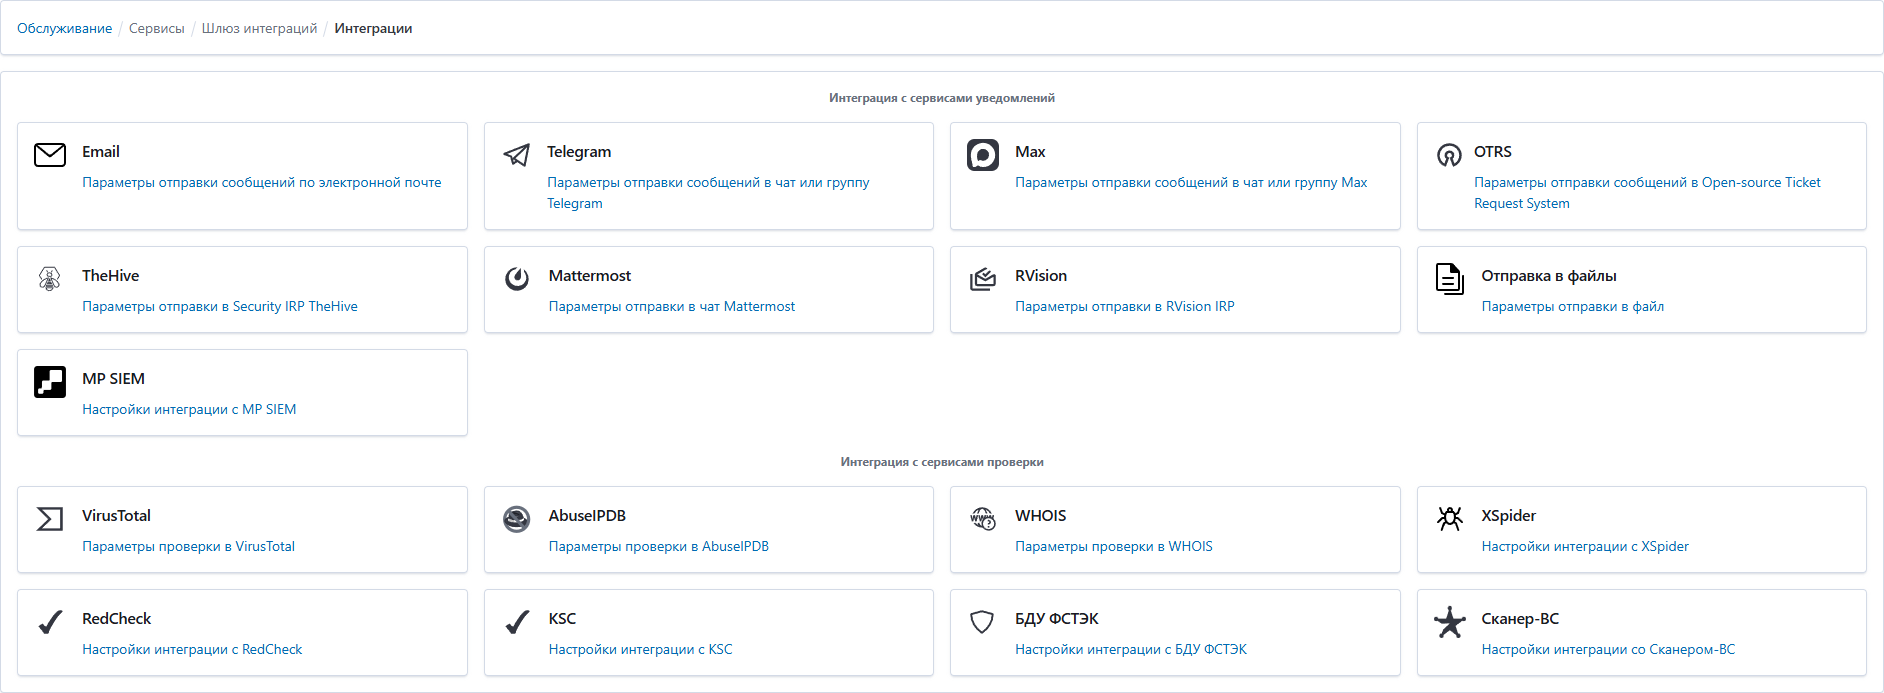Click the WHOIS globe icon
Image resolution: width=1884 pixels, height=693 pixels.
(983, 518)
